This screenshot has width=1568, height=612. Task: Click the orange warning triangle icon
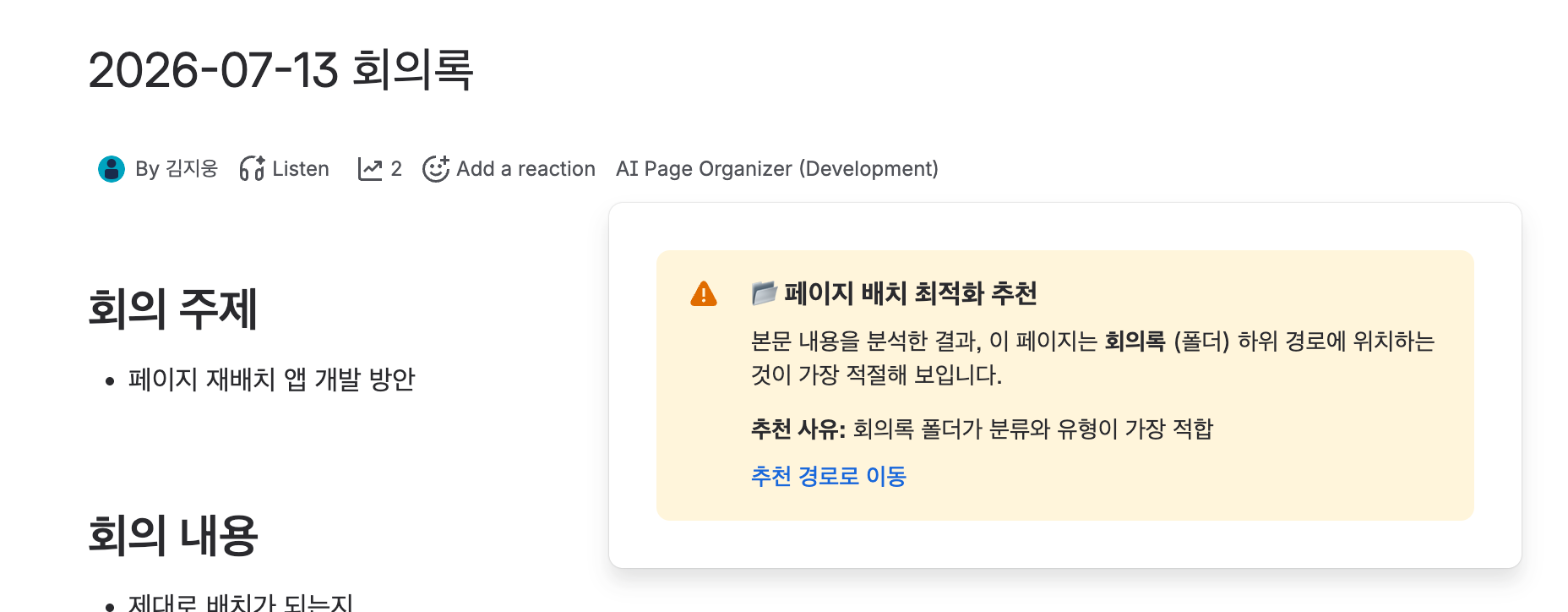click(704, 294)
